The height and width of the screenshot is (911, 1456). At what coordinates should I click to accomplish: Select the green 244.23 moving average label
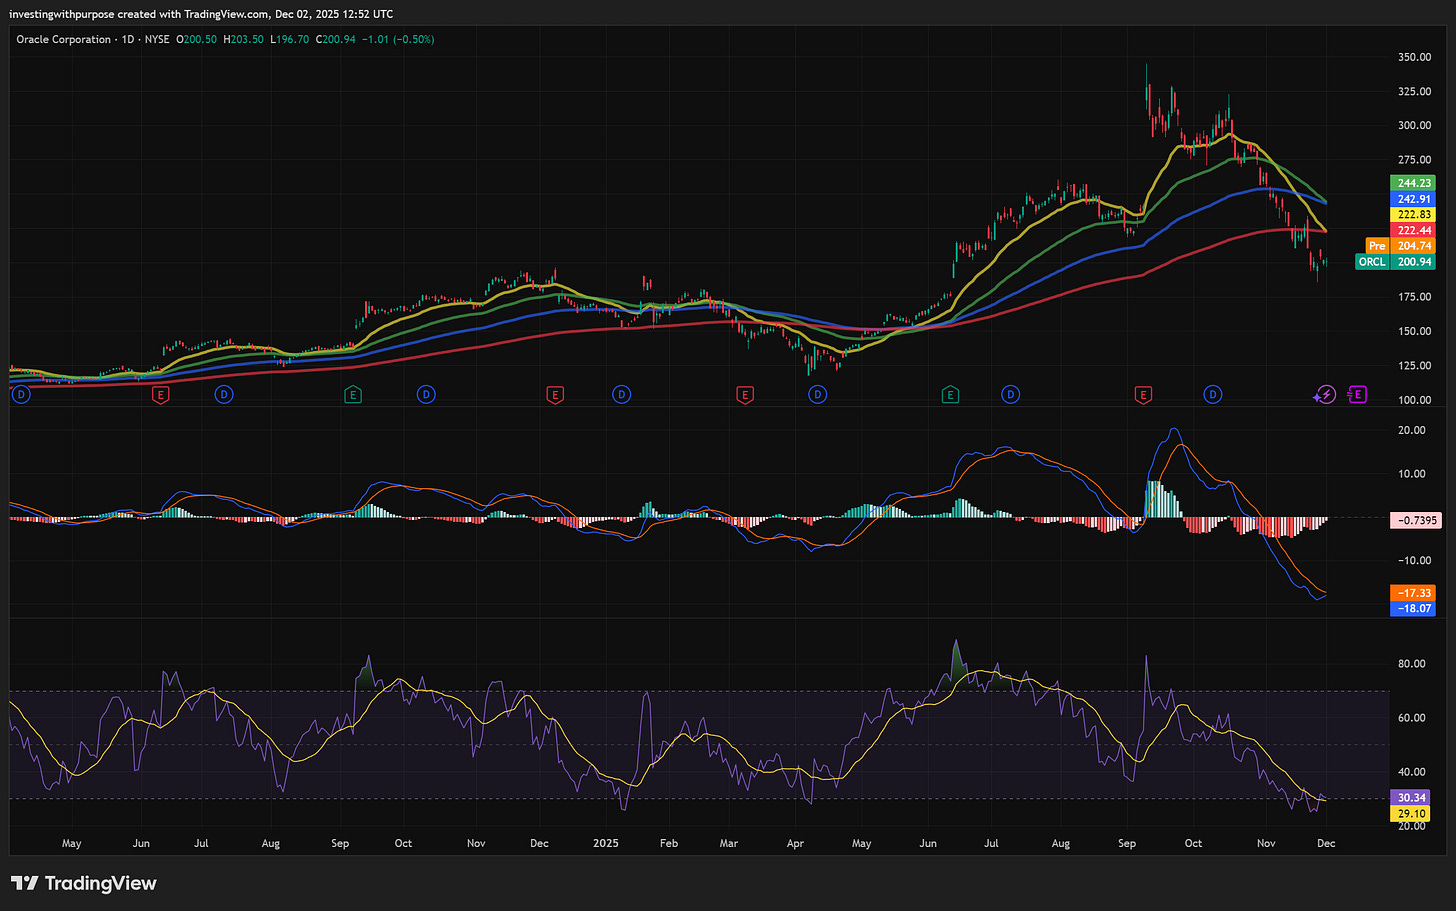click(x=1413, y=183)
